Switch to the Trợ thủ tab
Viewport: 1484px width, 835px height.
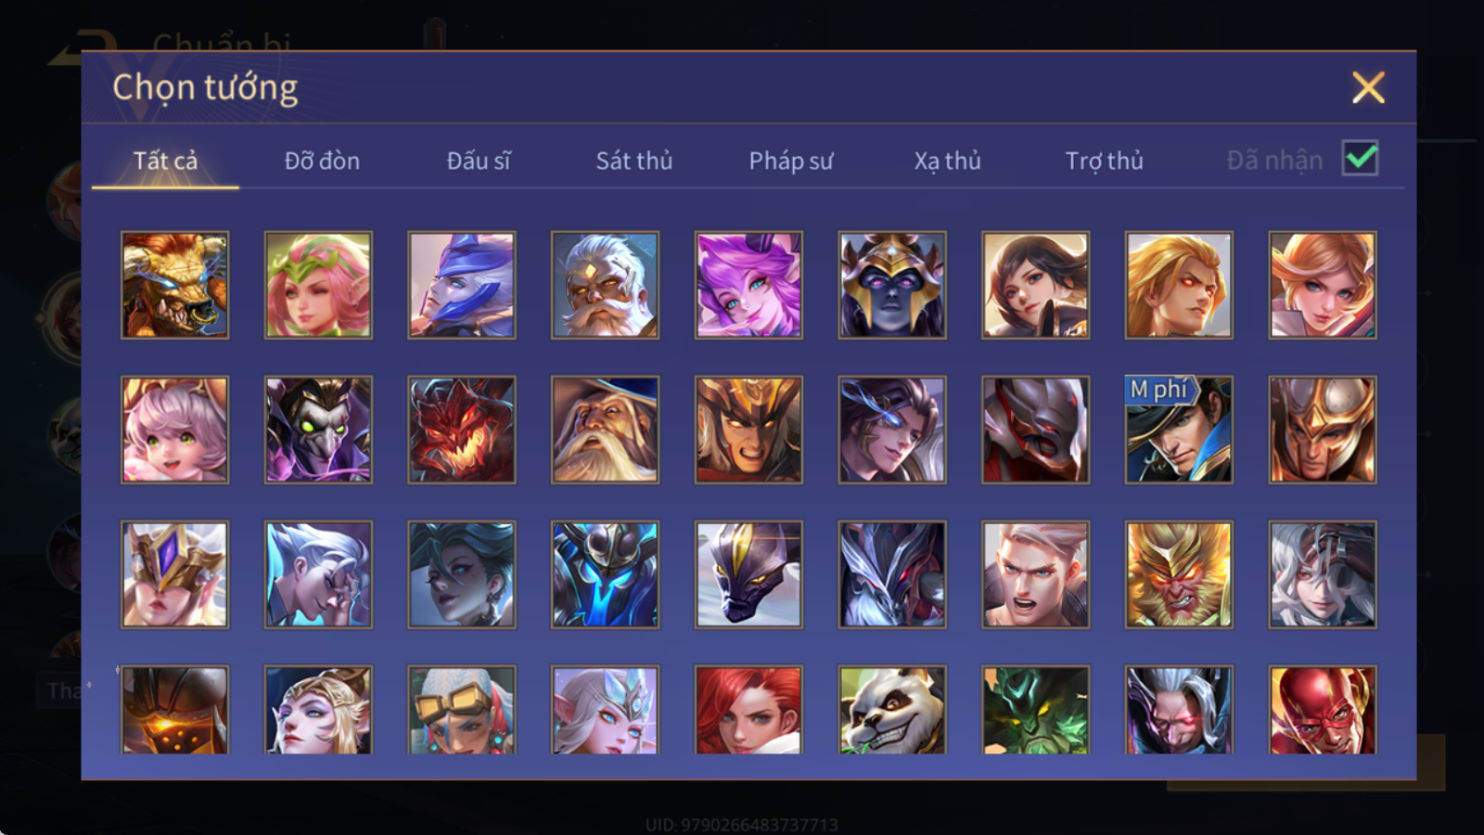pyautogui.click(x=1104, y=160)
